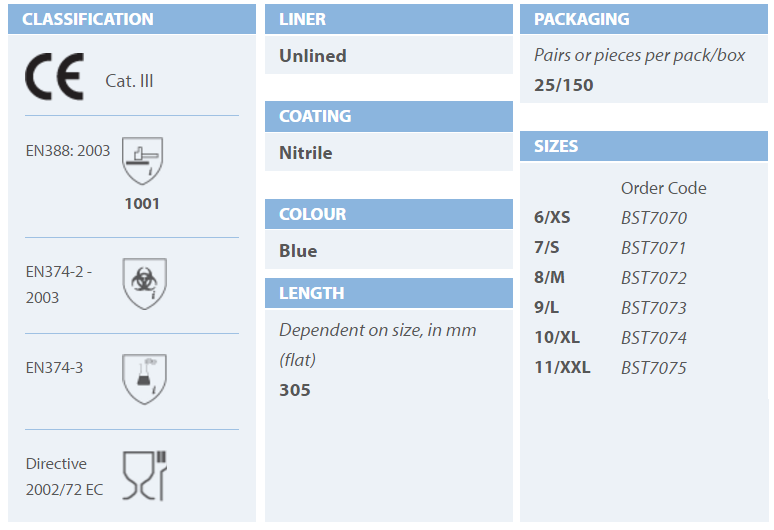
Task: Select the COATING header
Action: (388, 116)
